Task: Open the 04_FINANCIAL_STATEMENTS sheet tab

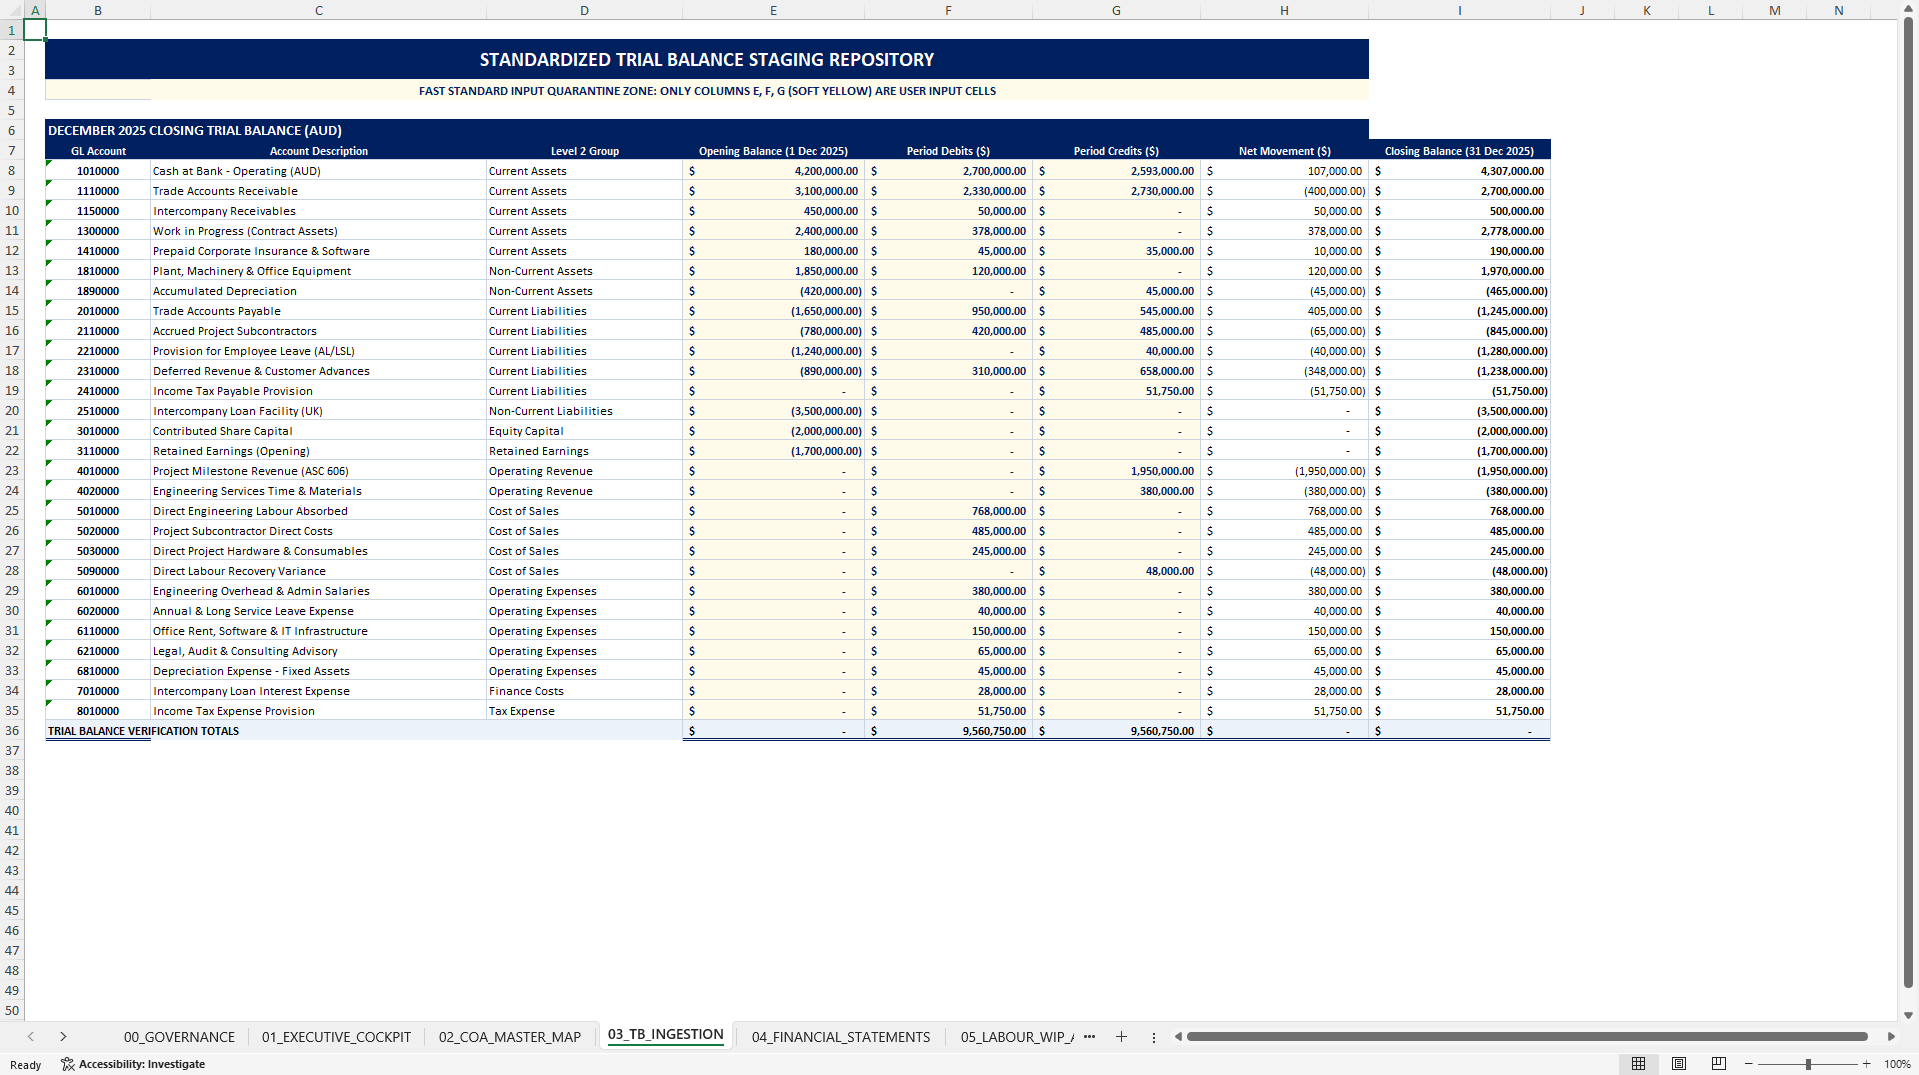Action: point(841,1037)
